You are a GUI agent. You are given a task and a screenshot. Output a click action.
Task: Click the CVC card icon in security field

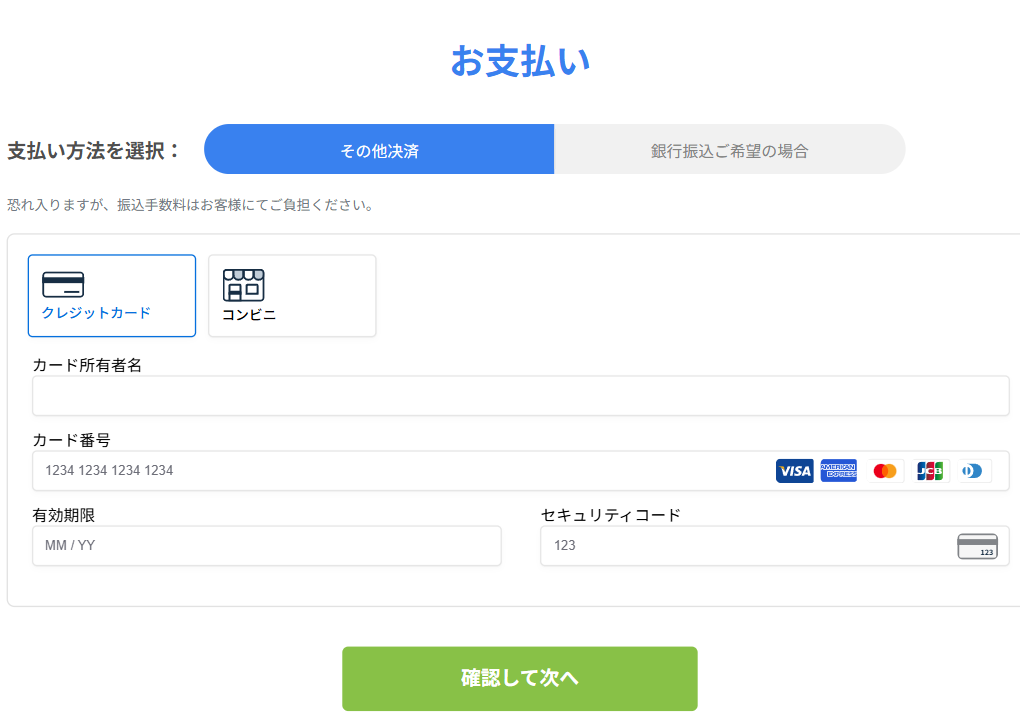[977, 546]
